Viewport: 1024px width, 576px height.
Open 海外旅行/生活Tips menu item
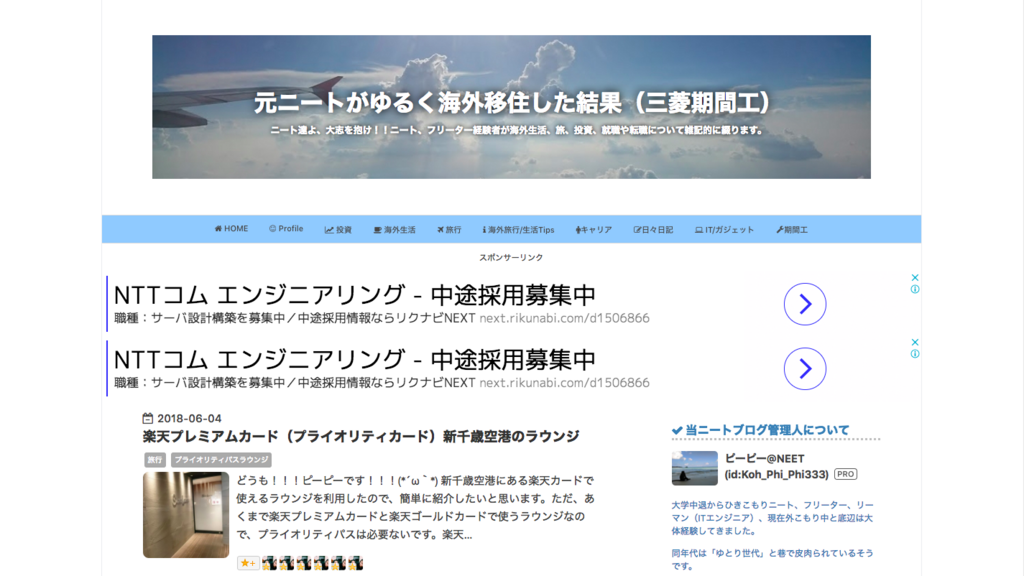(519, 230)
